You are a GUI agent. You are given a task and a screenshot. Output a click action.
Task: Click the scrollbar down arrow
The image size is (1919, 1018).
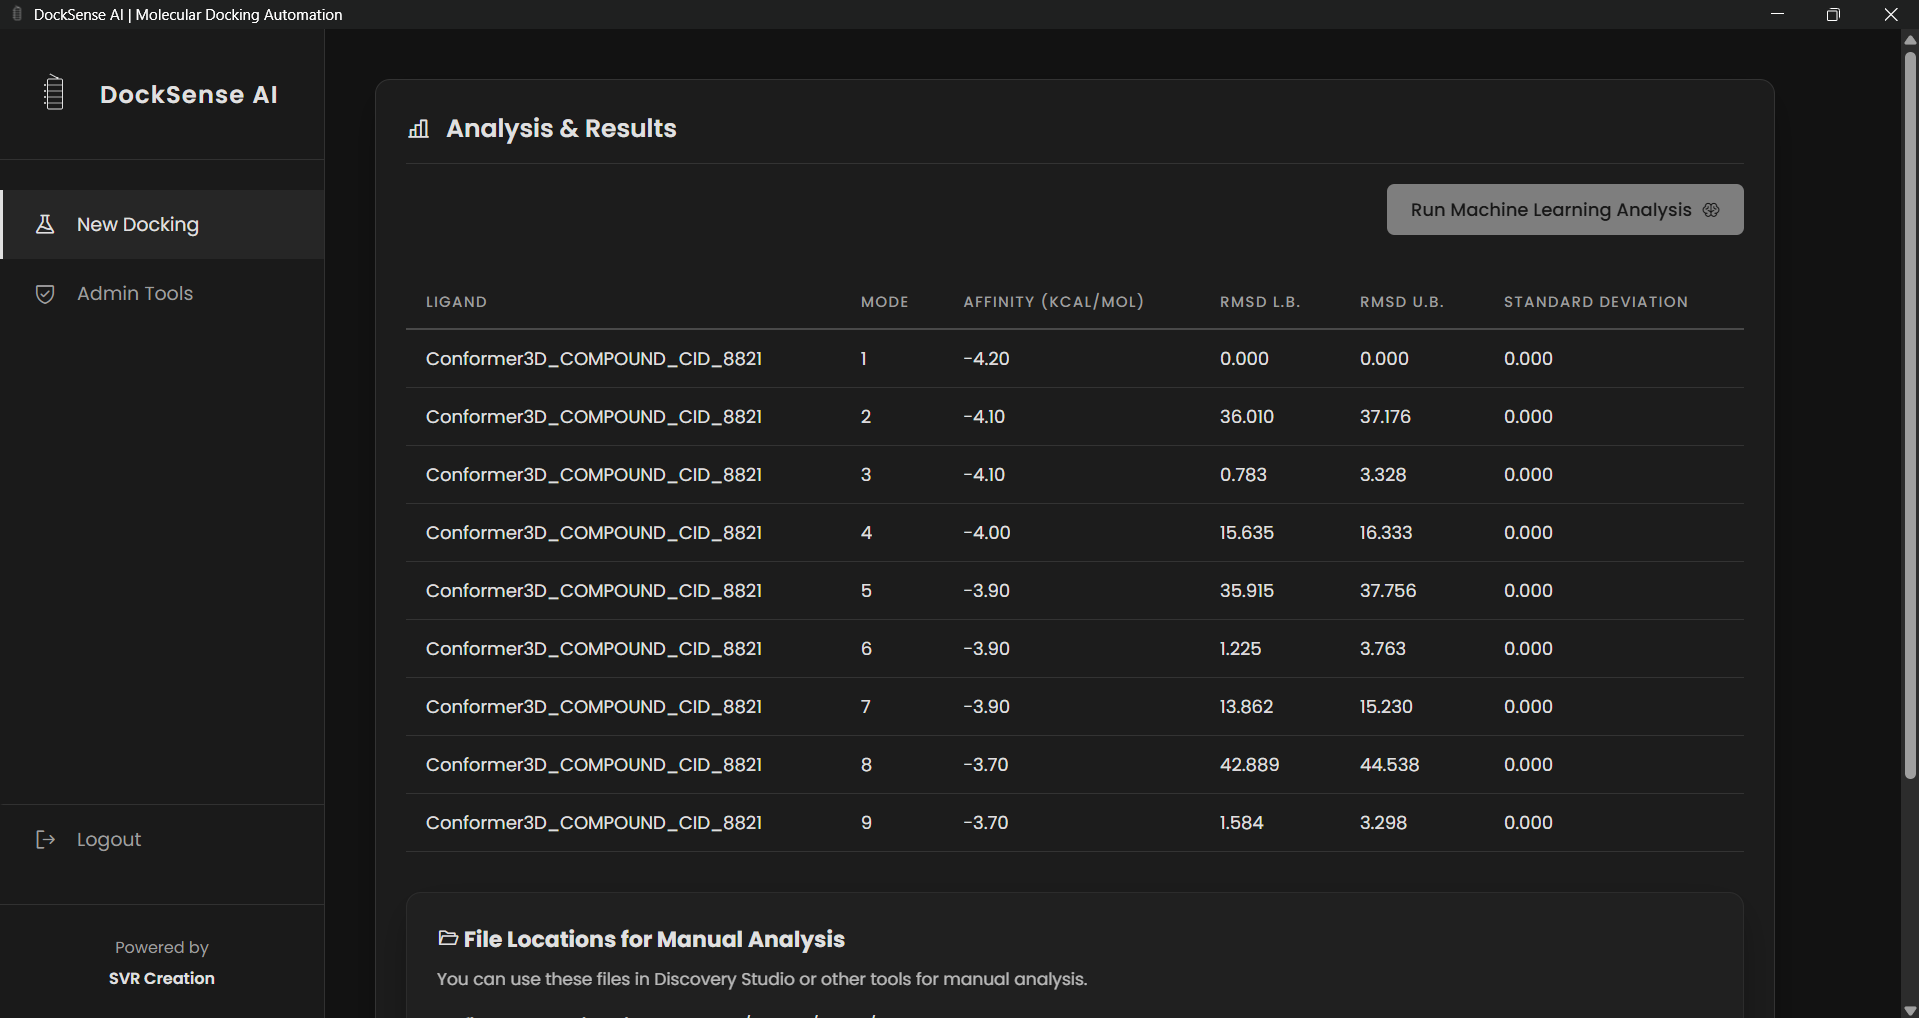[1910, 1010]
